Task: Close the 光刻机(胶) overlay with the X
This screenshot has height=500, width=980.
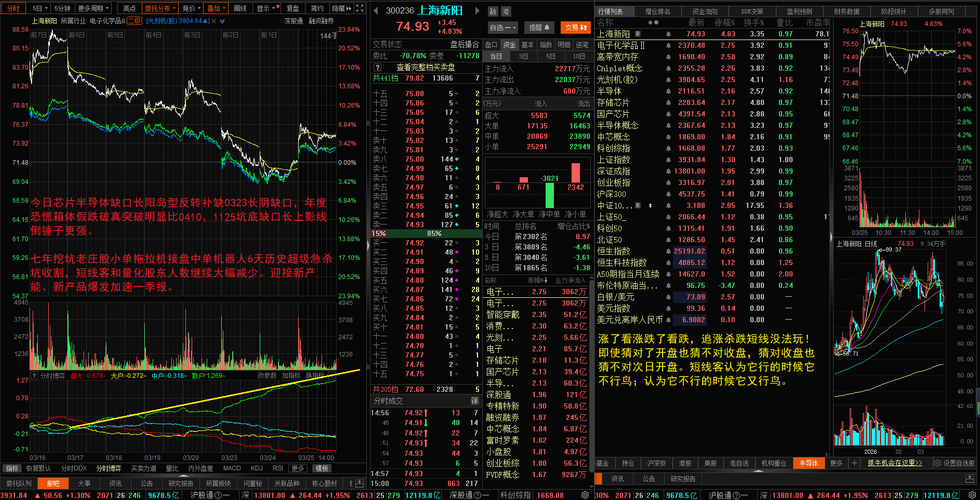Action: 214,21
